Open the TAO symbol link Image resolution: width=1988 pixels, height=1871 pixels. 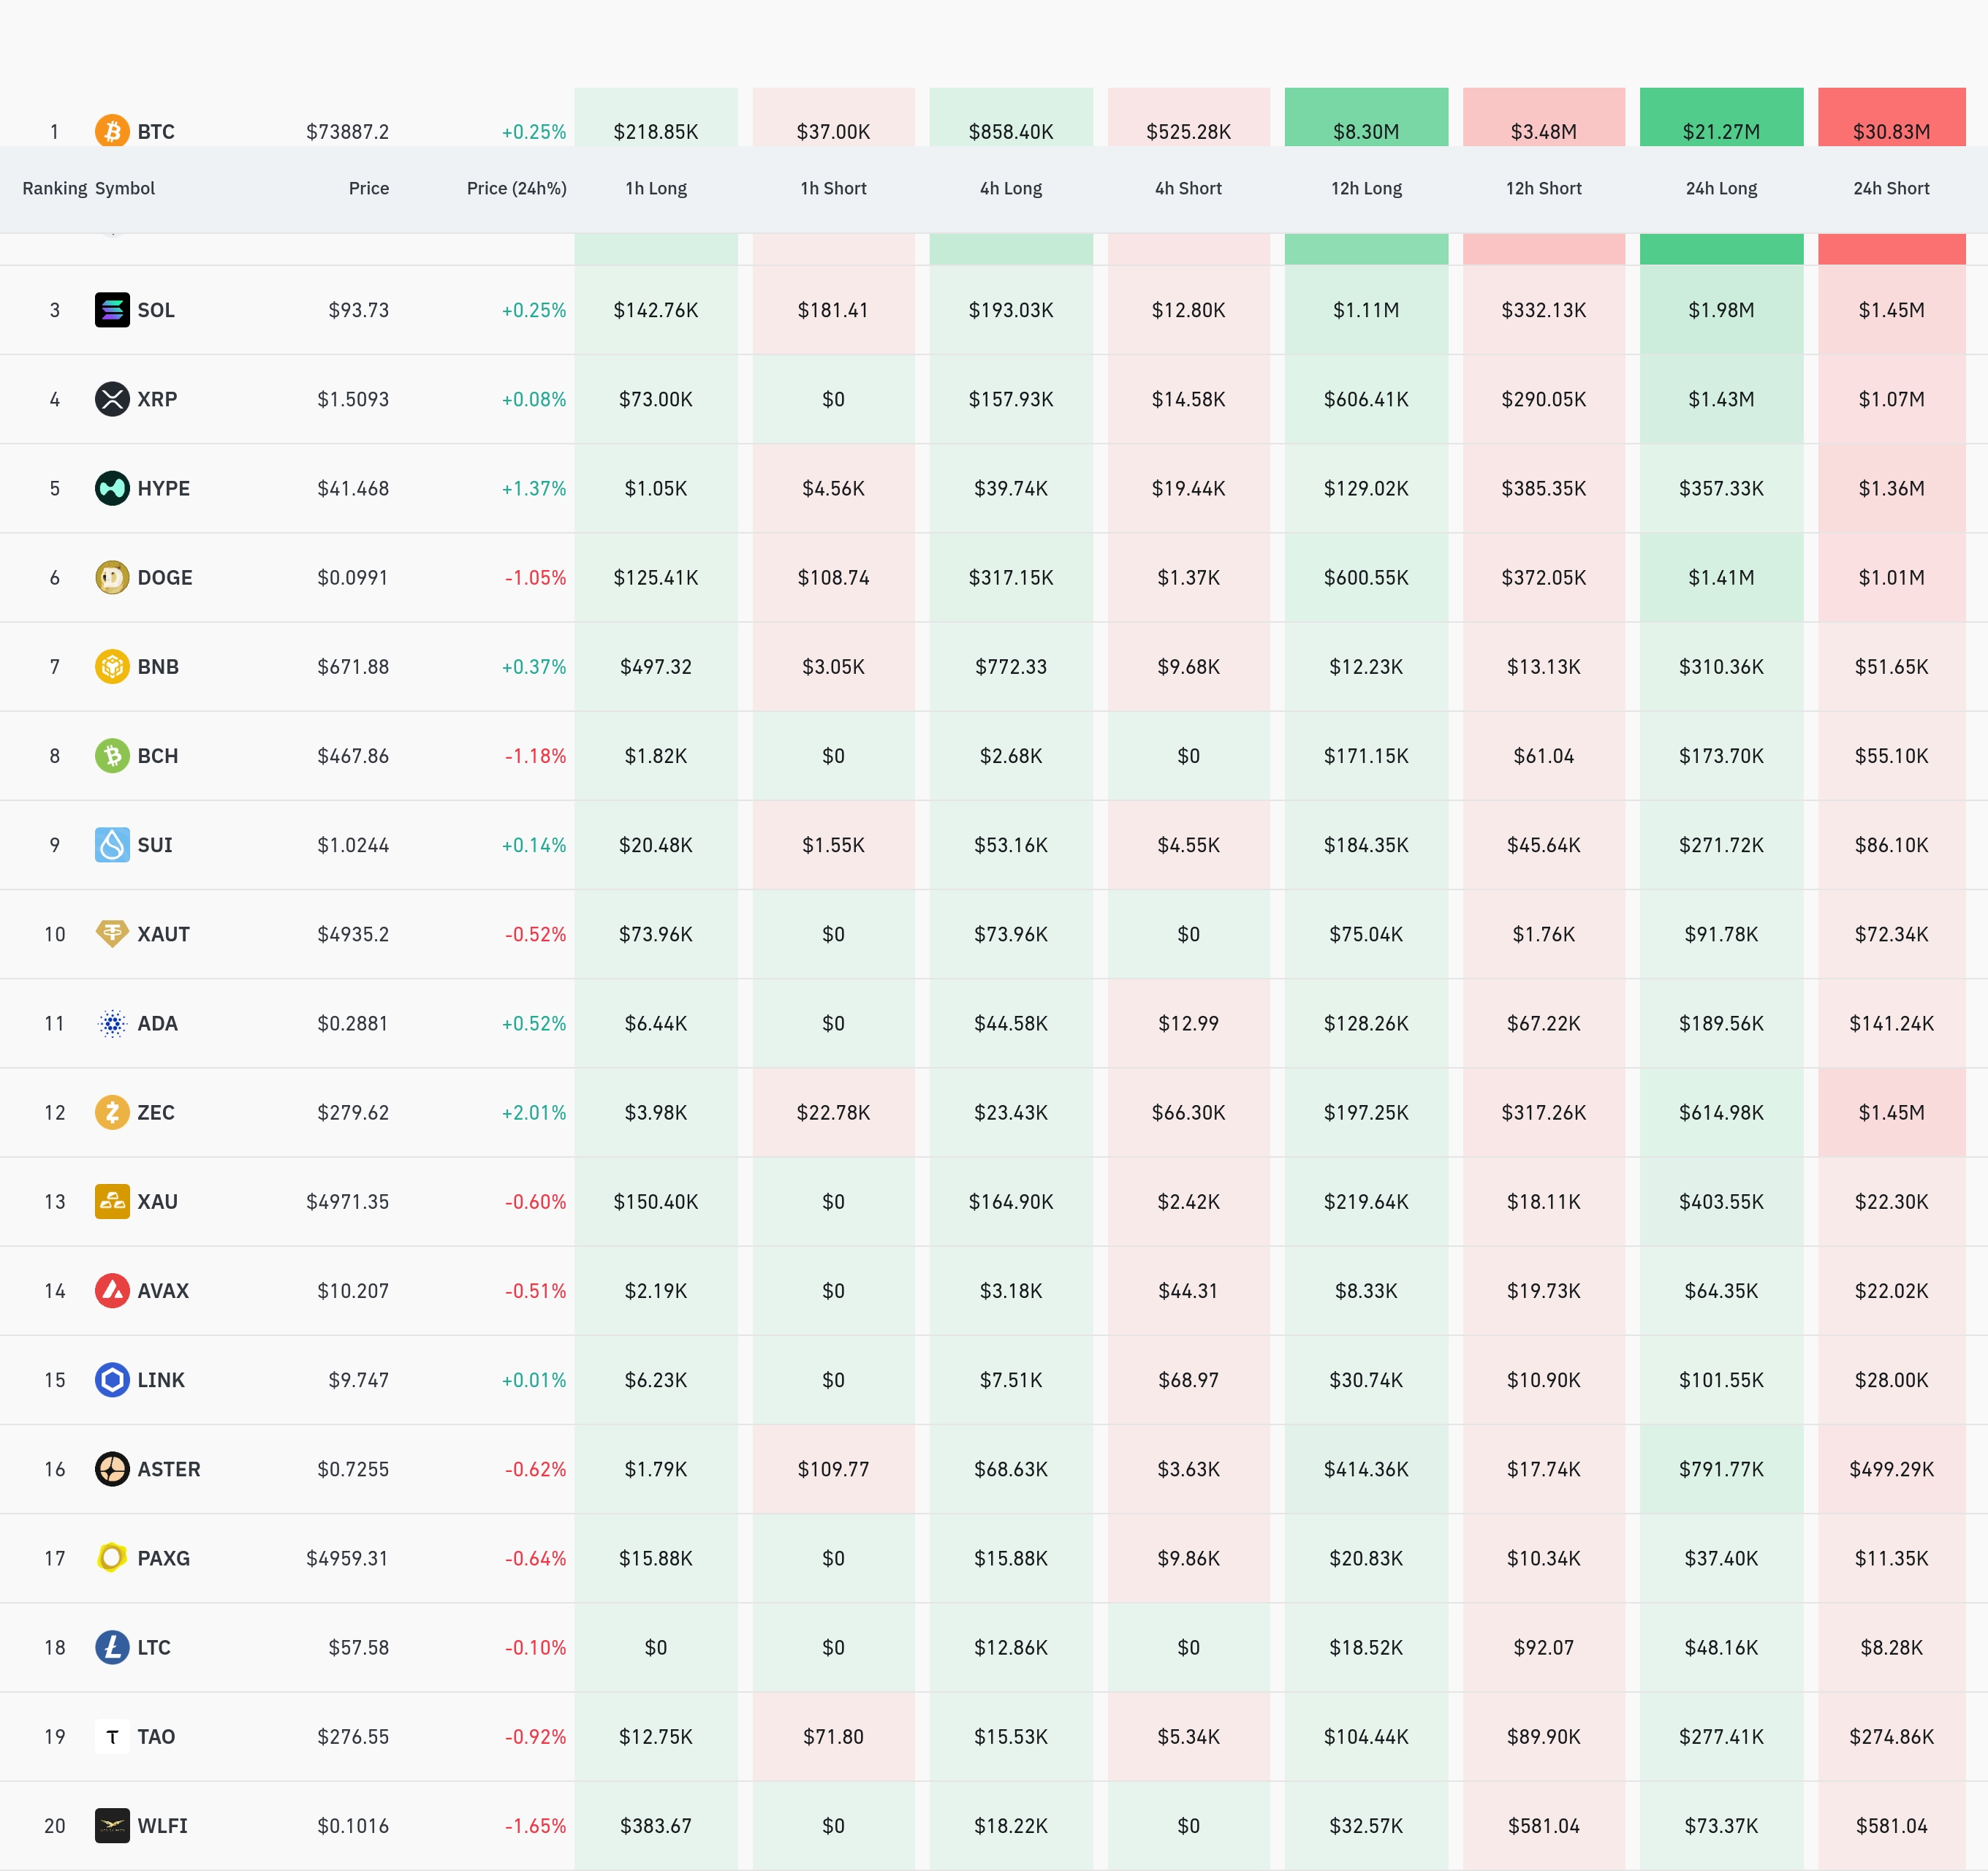pyautogui.click(x=156, y=1737)
